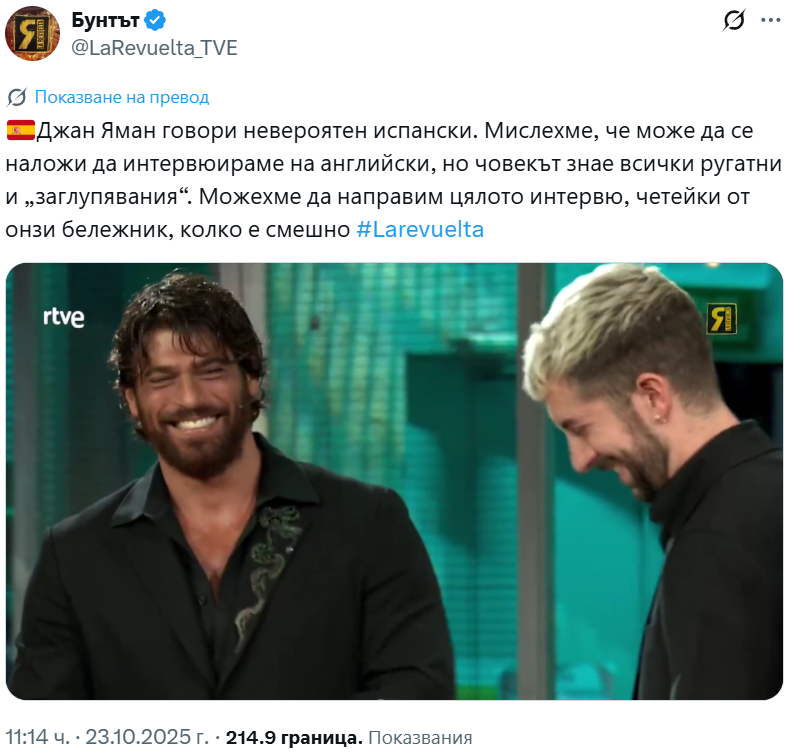Show translation via Показване на превод link
The image size is (787, 753).
(x=122, y=97)
